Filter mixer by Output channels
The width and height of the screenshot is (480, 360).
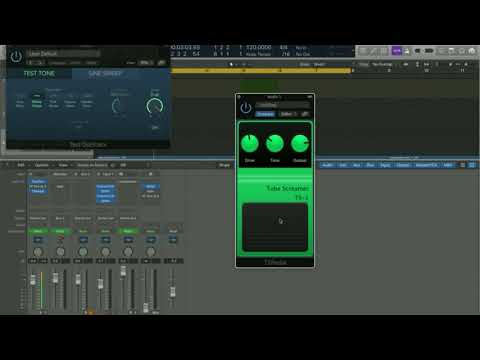tap(403, 165)
